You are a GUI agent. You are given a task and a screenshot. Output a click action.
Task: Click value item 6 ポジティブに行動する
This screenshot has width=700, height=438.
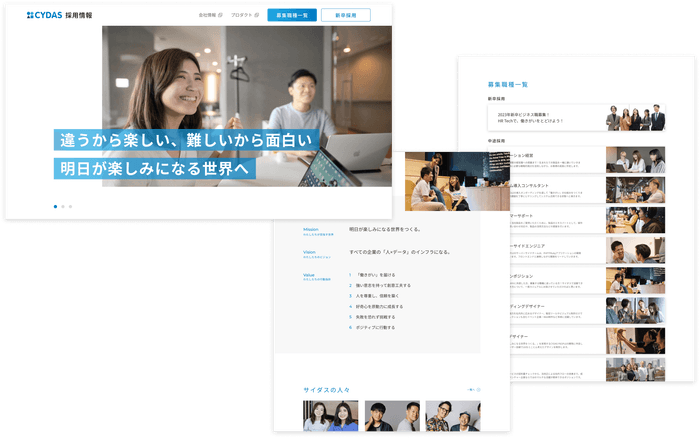point(372,328)
